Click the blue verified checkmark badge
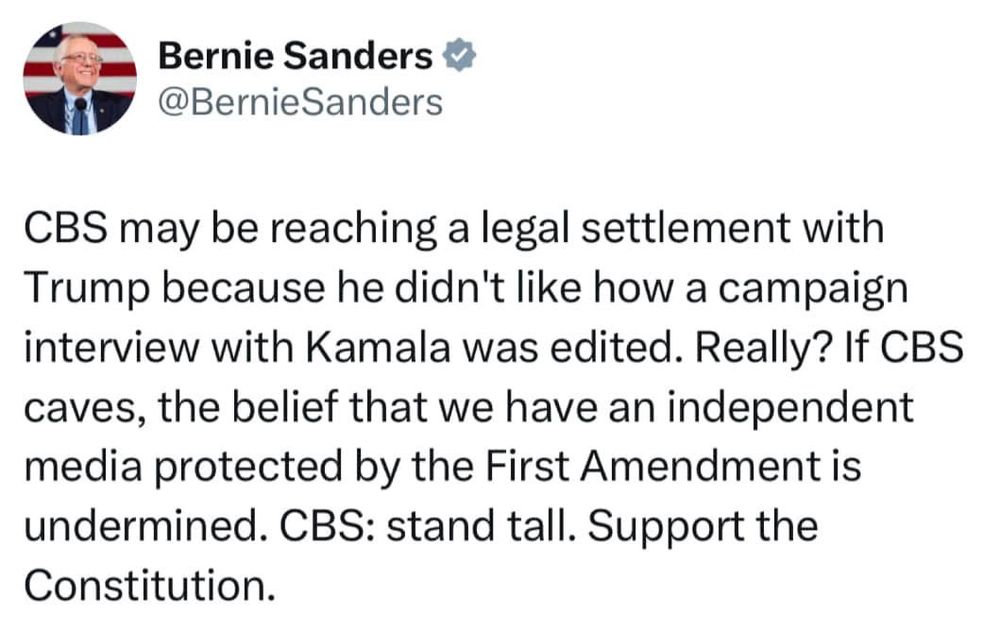1000x618 pixels. (457, 58)
